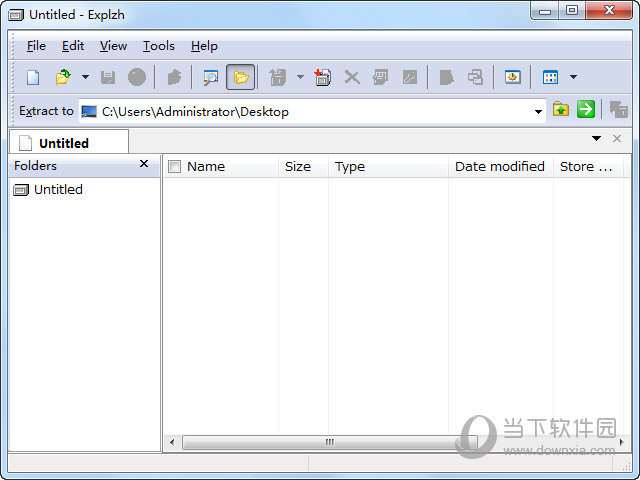Click the Folders pane header
Screen dimensions: 640x480
coord(84,166)
